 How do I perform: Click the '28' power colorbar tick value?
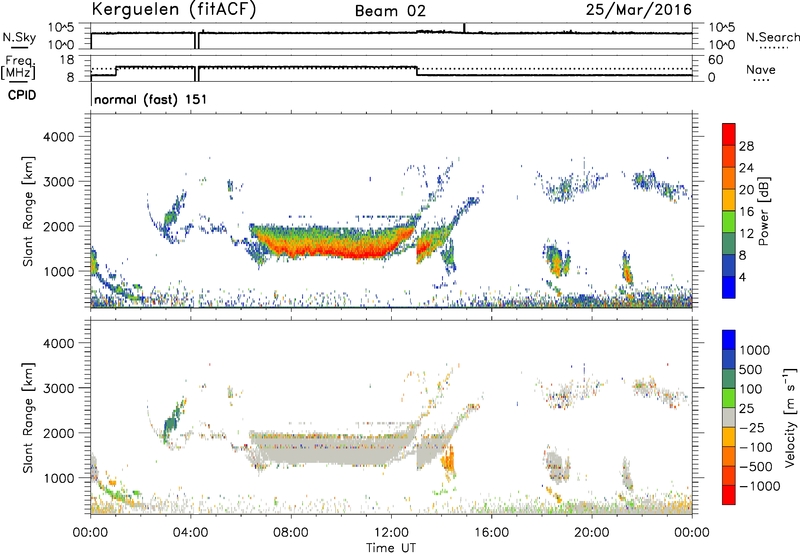tap(746, 146)
